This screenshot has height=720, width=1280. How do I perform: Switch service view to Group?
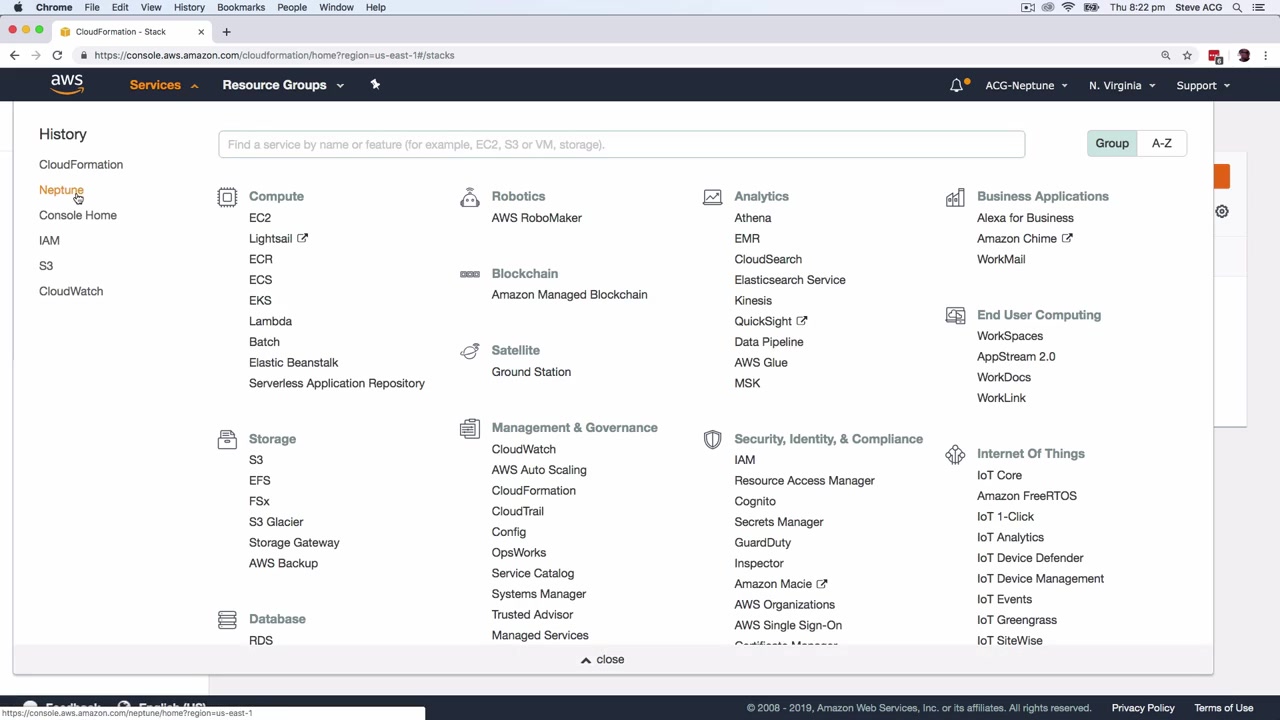(x=1111, y=143)
